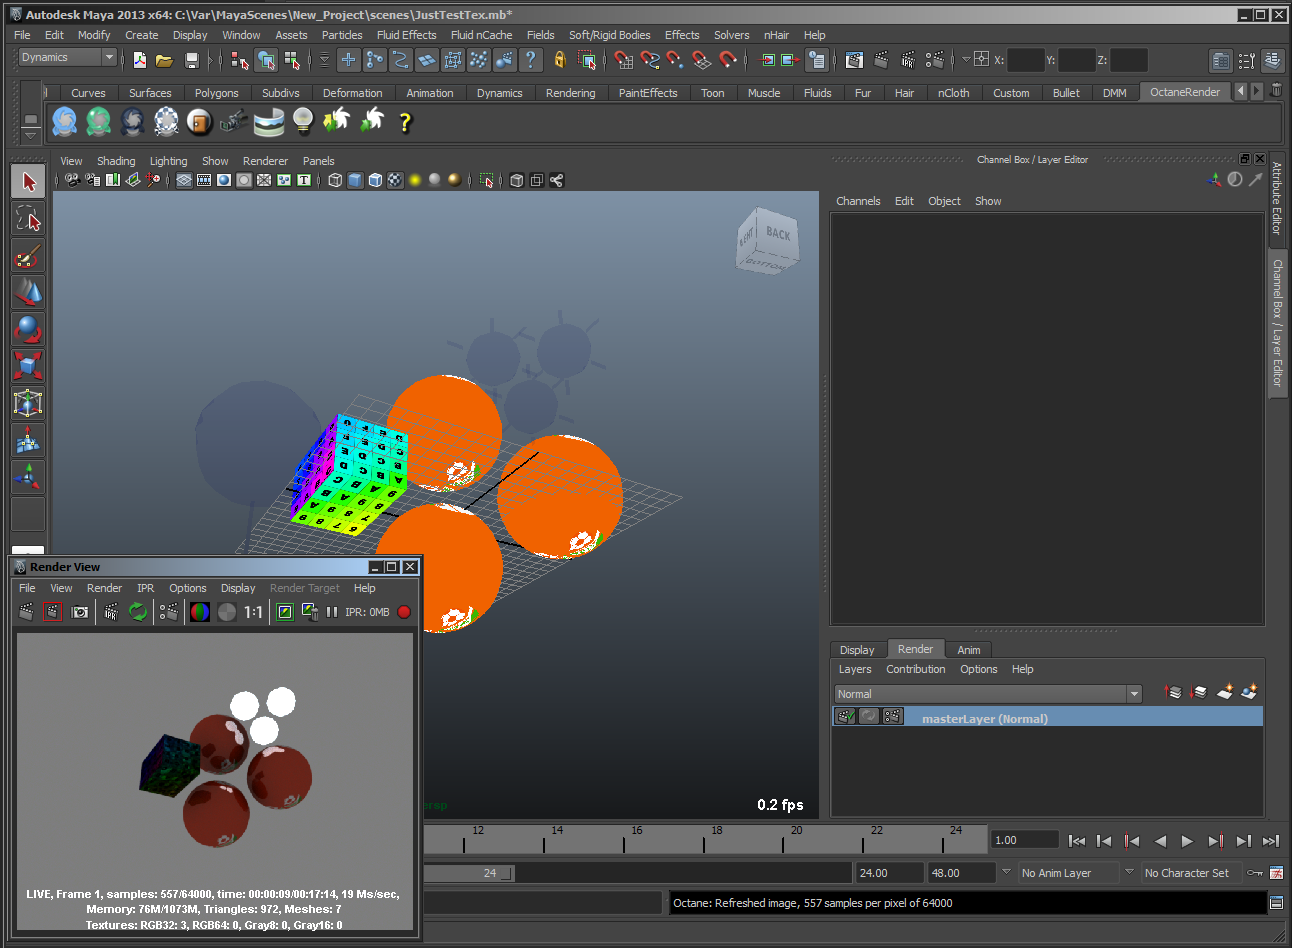Click the Octane camera shelf icon
Screen dimensions: 1292x948
[233, 122]
